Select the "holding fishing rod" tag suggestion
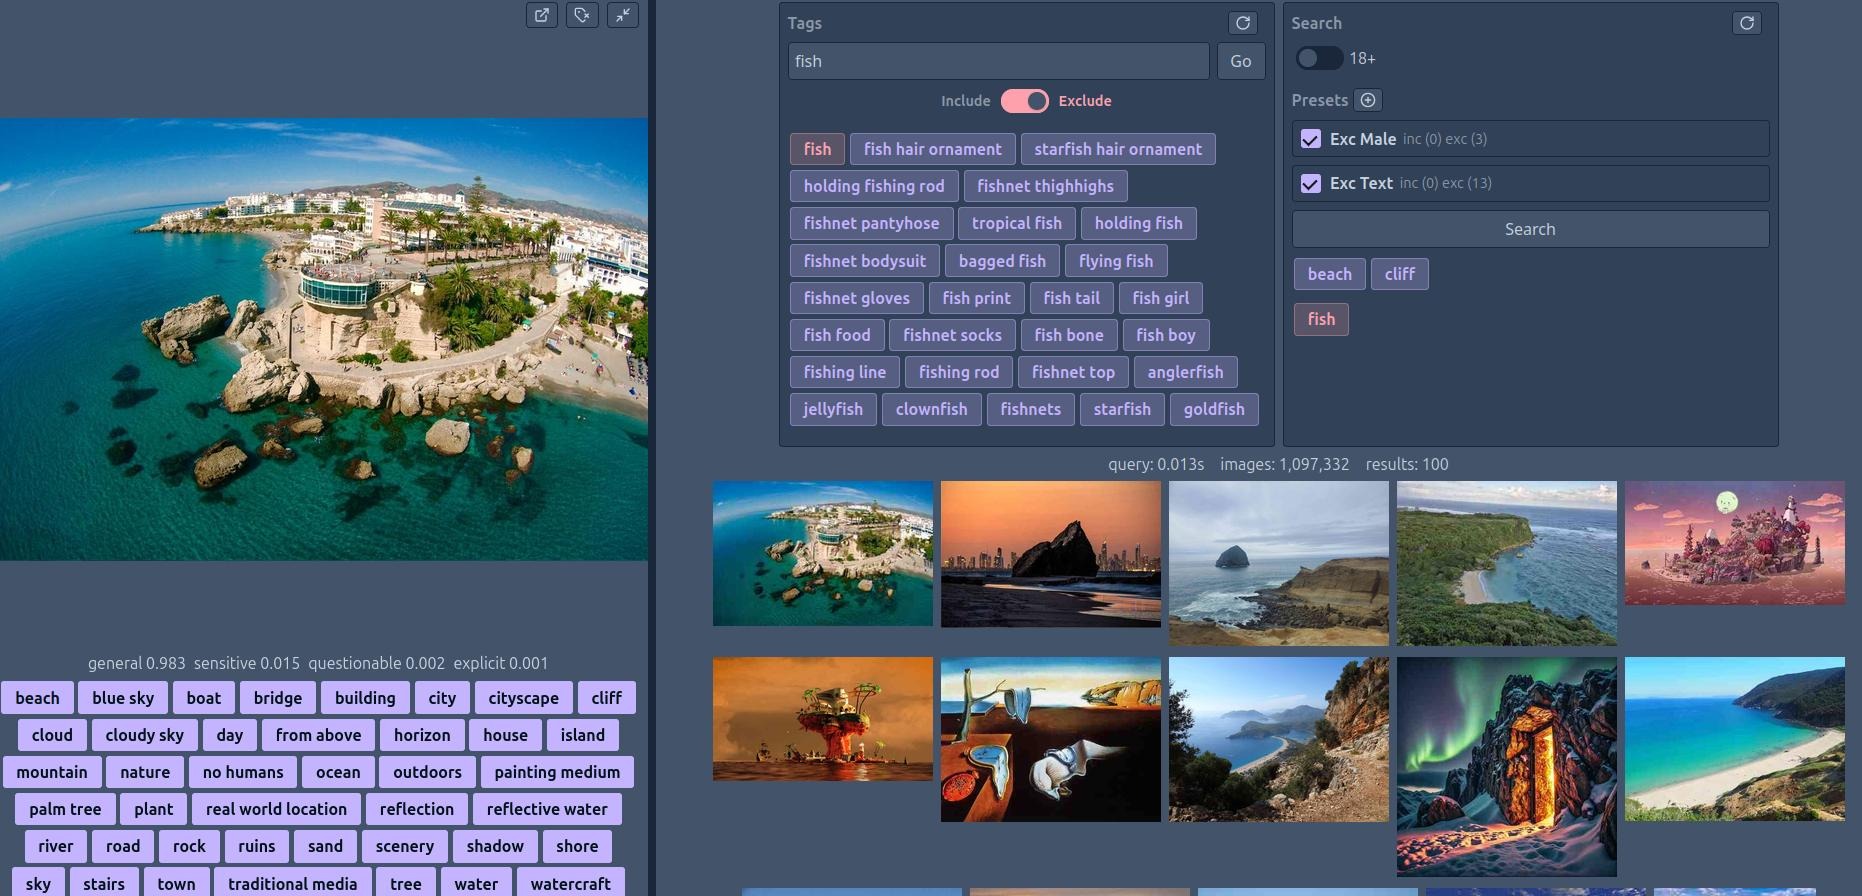1862x896 pixels. pyautogui.click(x=874, y=186)
